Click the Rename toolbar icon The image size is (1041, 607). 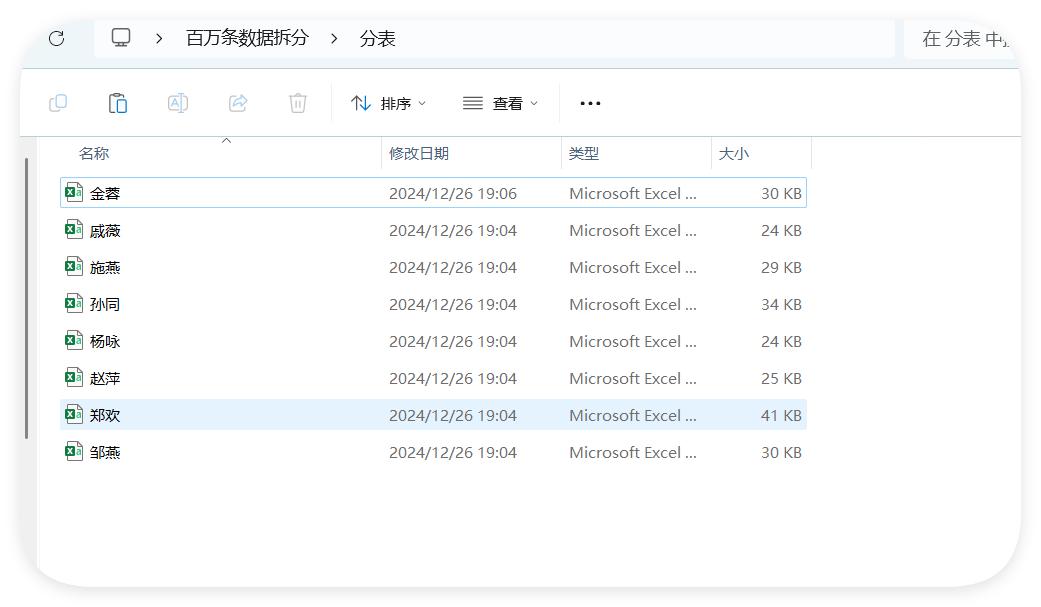point(178,103)
